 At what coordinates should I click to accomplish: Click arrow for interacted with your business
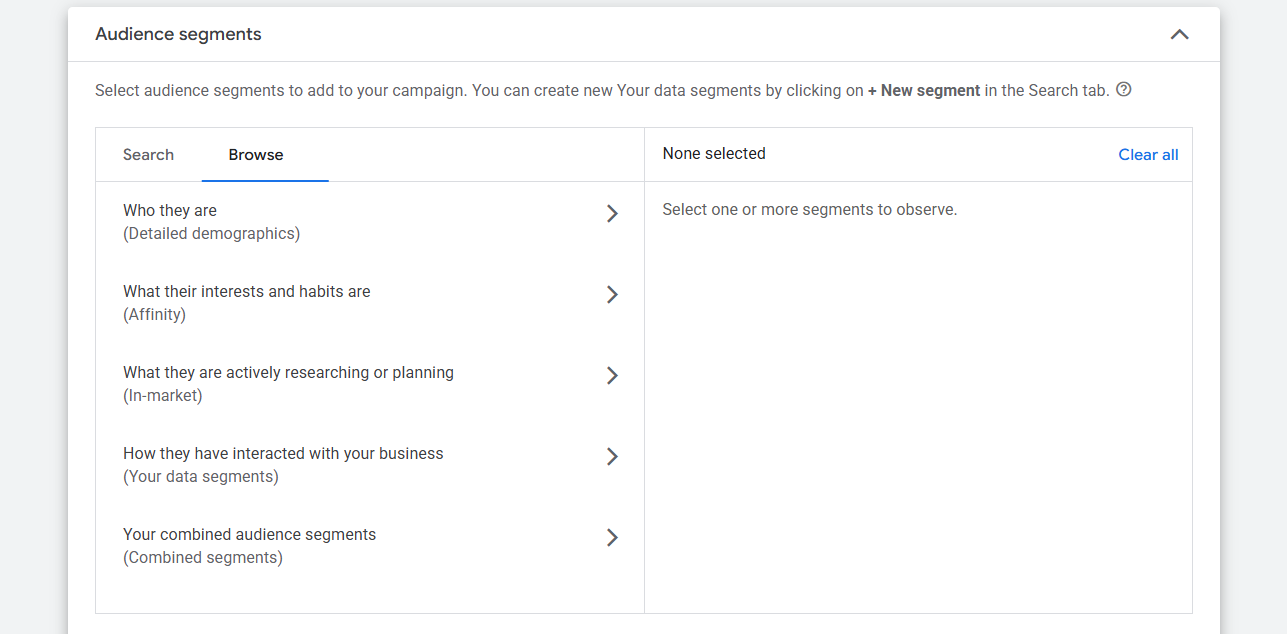tap(612, 457)
